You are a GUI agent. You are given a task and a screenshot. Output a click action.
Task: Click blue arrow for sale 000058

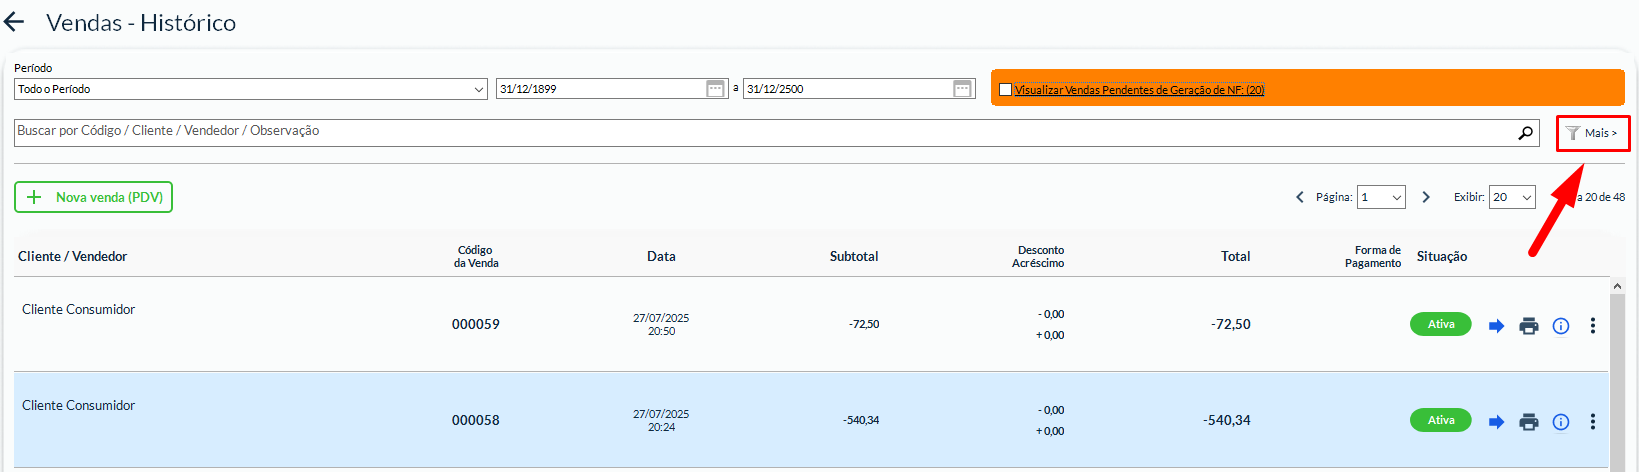click(1496, 421)
